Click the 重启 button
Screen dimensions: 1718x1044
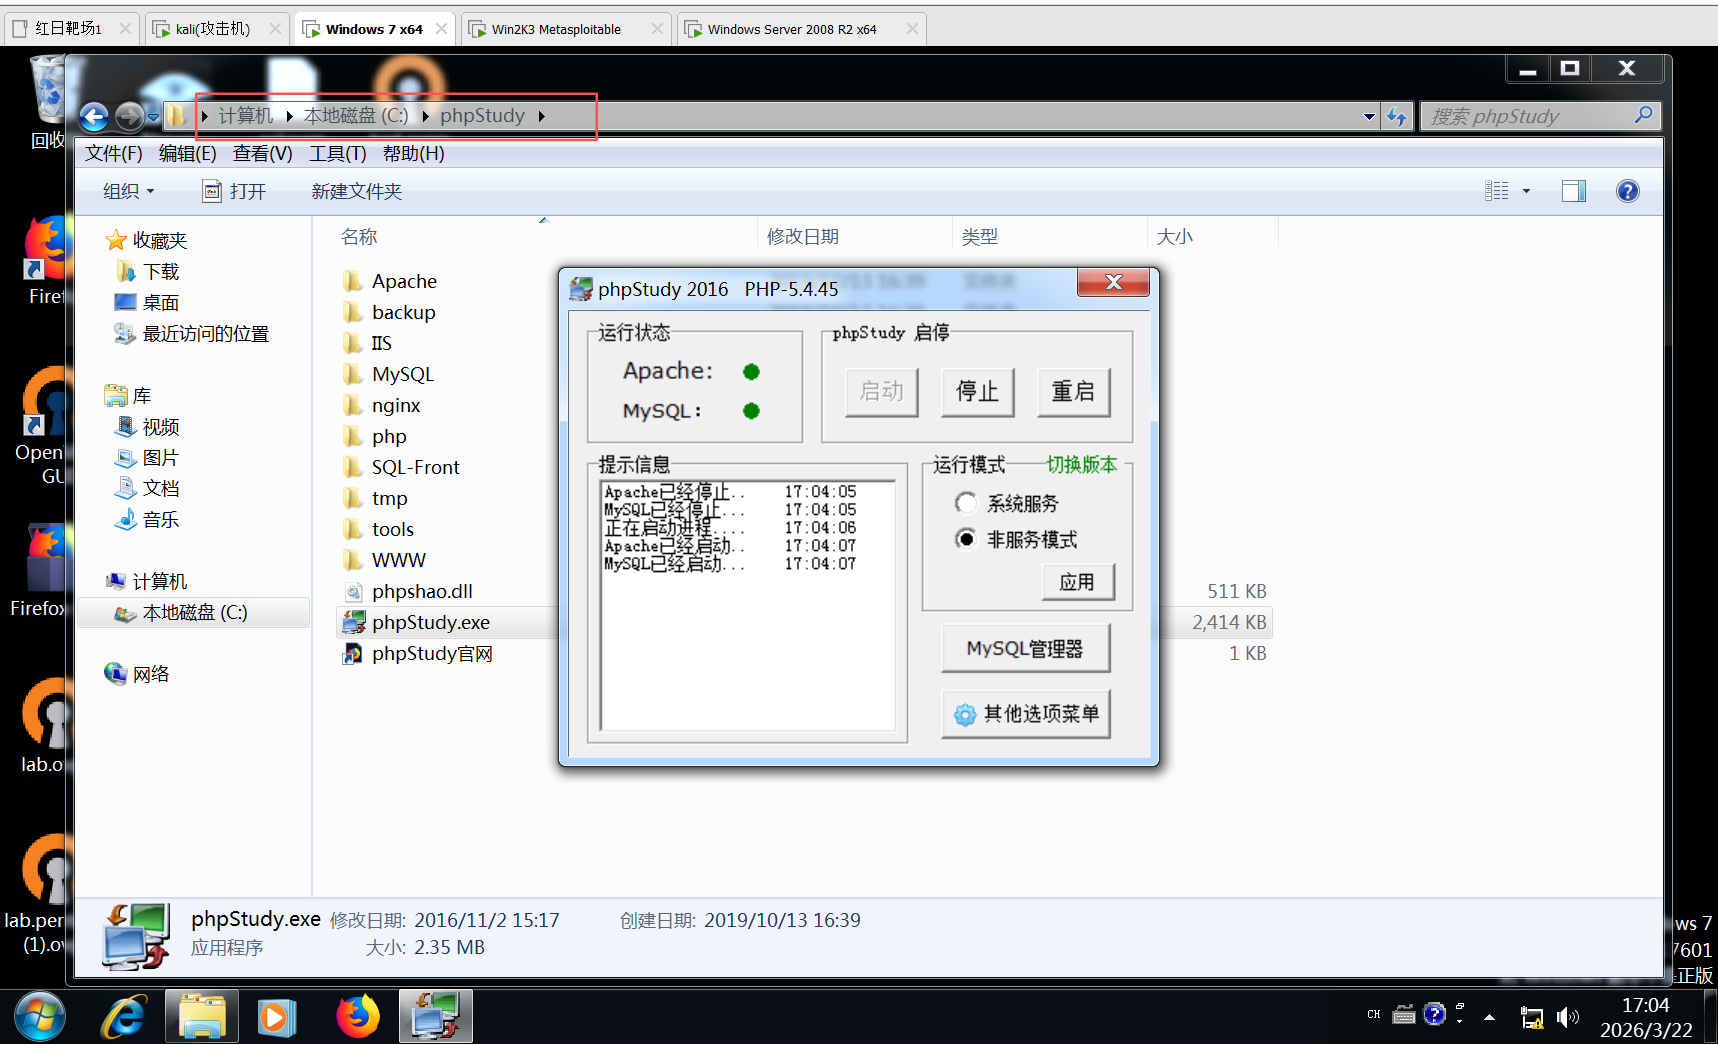pos(1074,391)
